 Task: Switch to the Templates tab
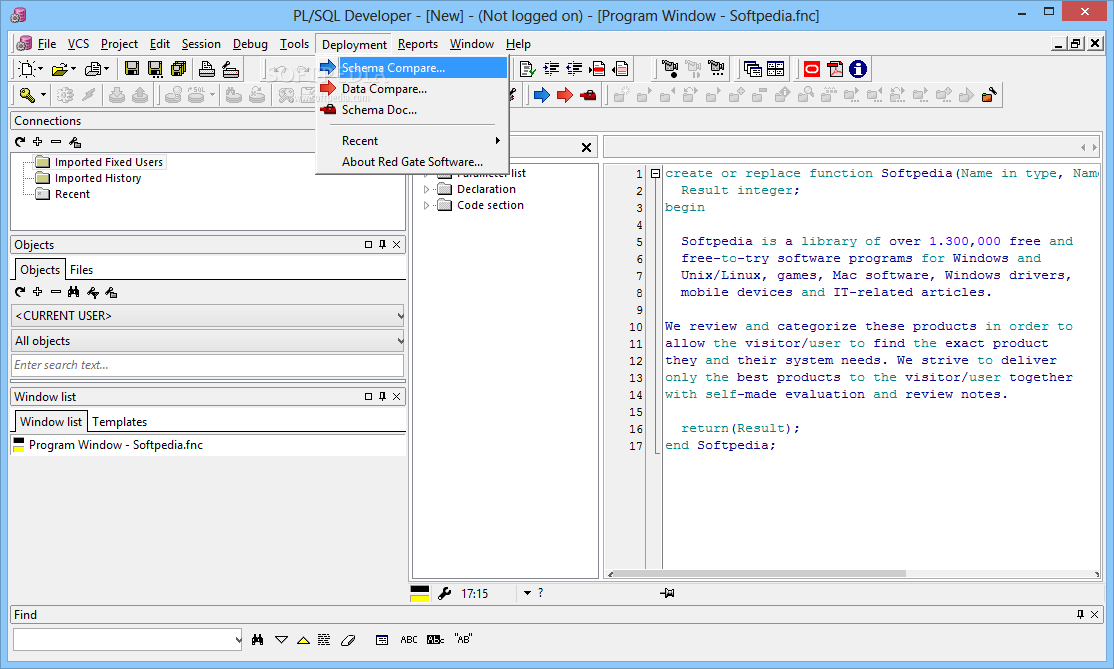pos(119,422)
